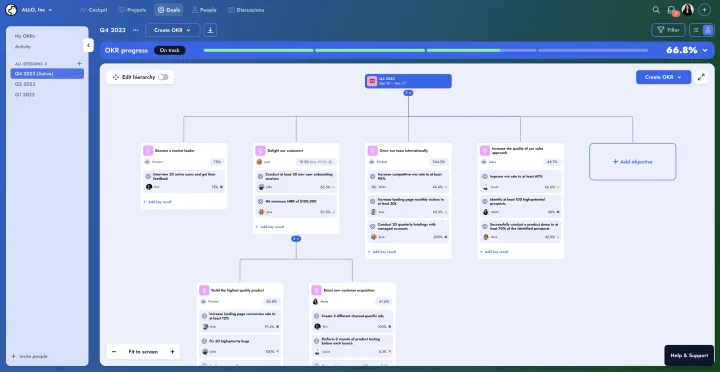Zoom in with the plus button
This screenshot has height=372, width=720.
[x=173, y=352]
